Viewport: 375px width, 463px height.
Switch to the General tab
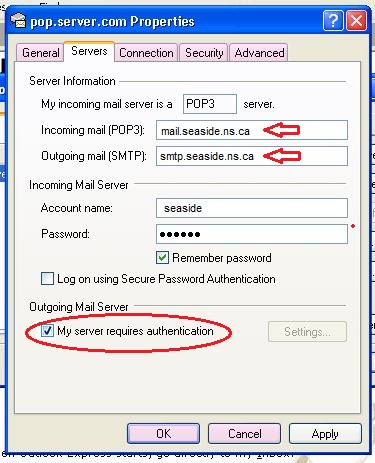click(40, 53)
